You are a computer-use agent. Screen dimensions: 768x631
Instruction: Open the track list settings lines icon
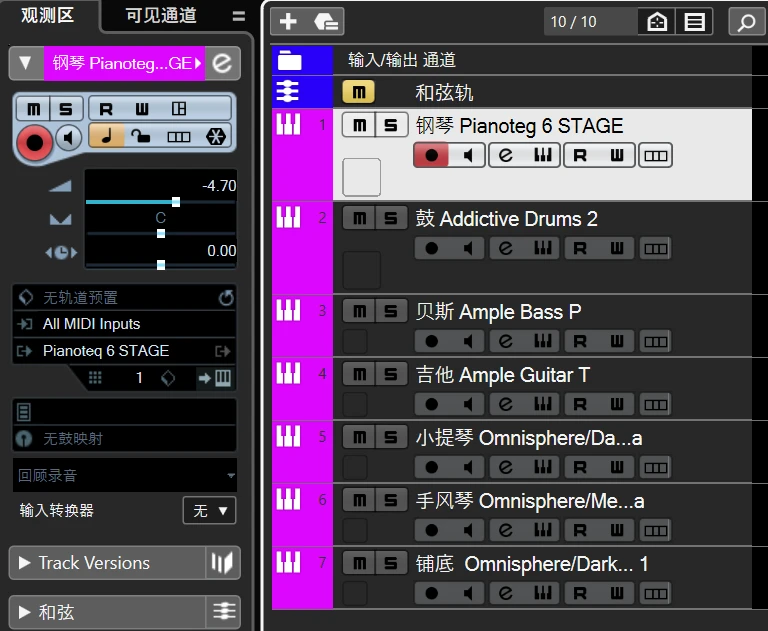[x=694, y=22]
